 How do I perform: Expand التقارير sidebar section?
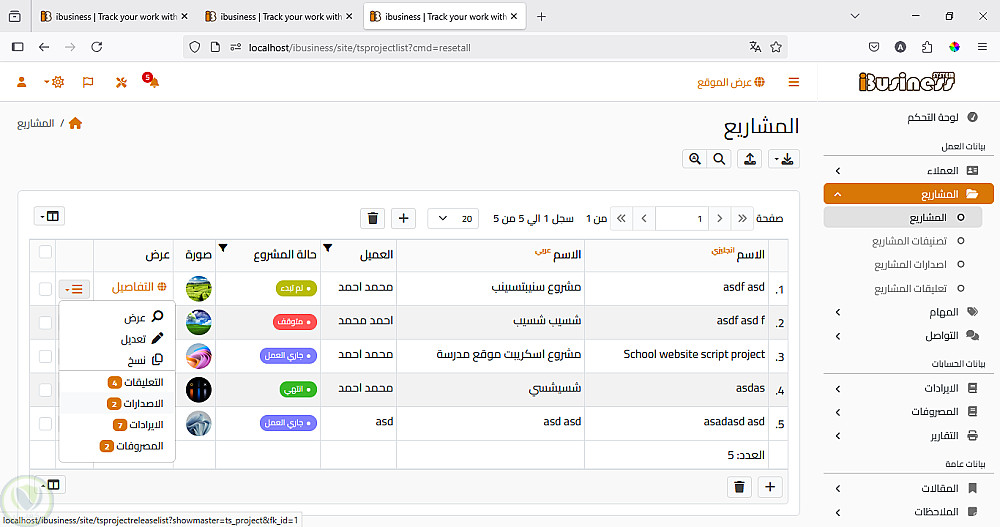(x=908, y=436)
